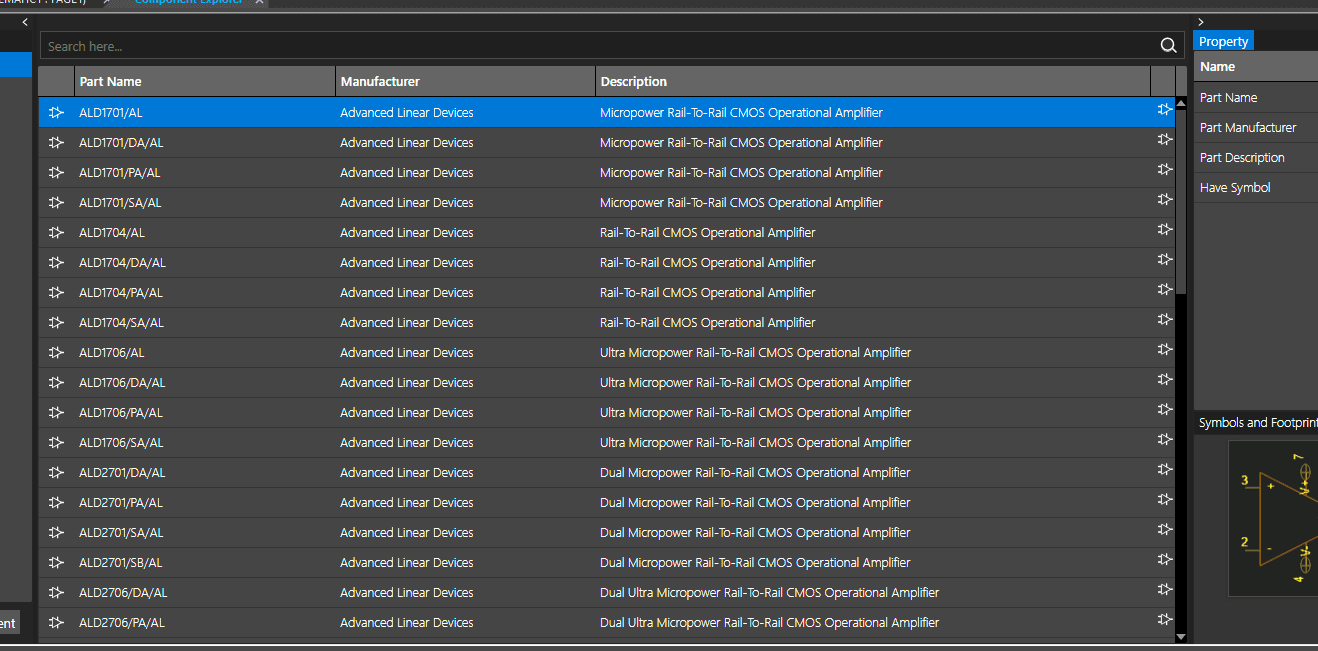Click the symbol icon before ALD2701/DA/AL
The image size is (1318, 651).
56,472
